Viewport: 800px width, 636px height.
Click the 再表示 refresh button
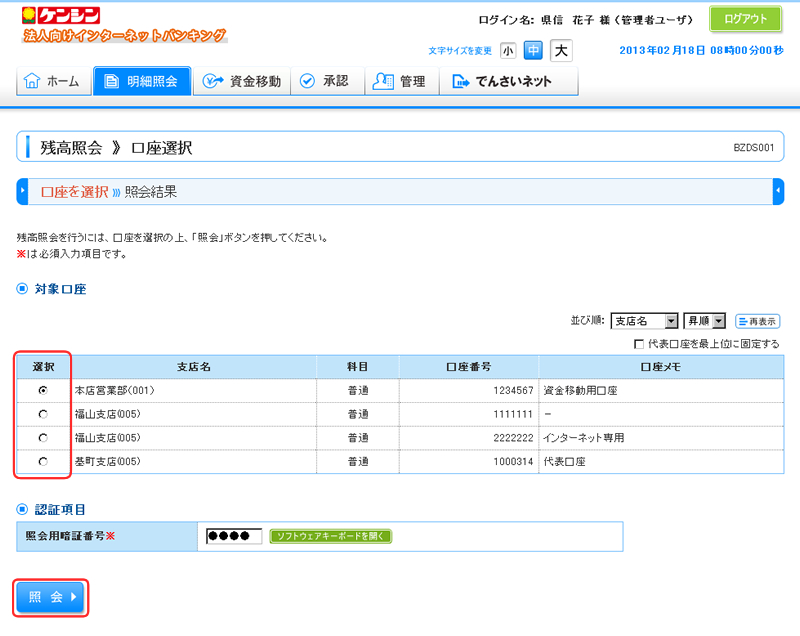click(757, 321)
